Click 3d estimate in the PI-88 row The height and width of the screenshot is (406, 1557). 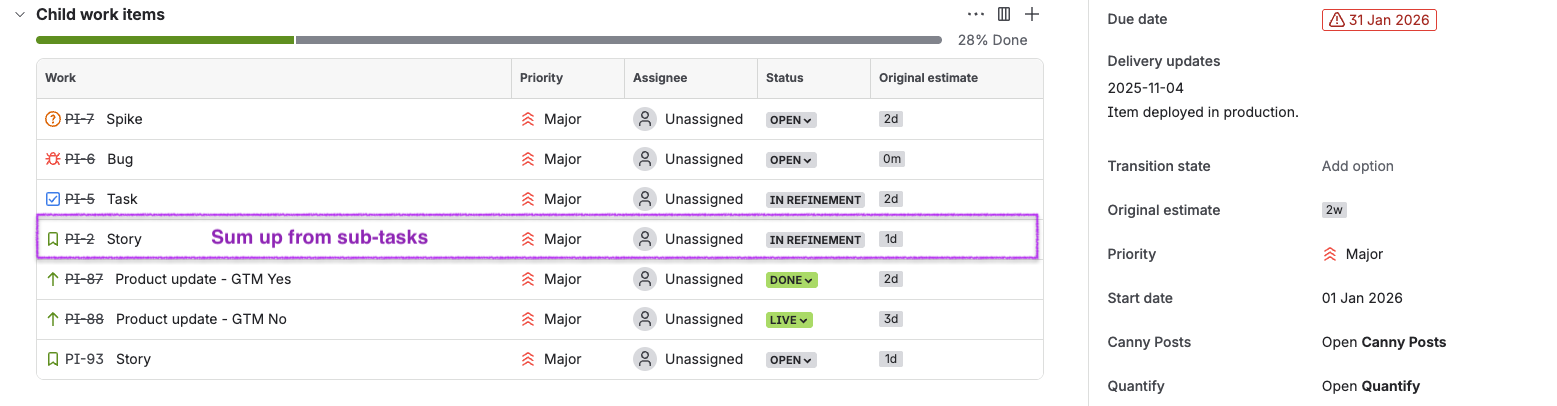click(891, 319)
